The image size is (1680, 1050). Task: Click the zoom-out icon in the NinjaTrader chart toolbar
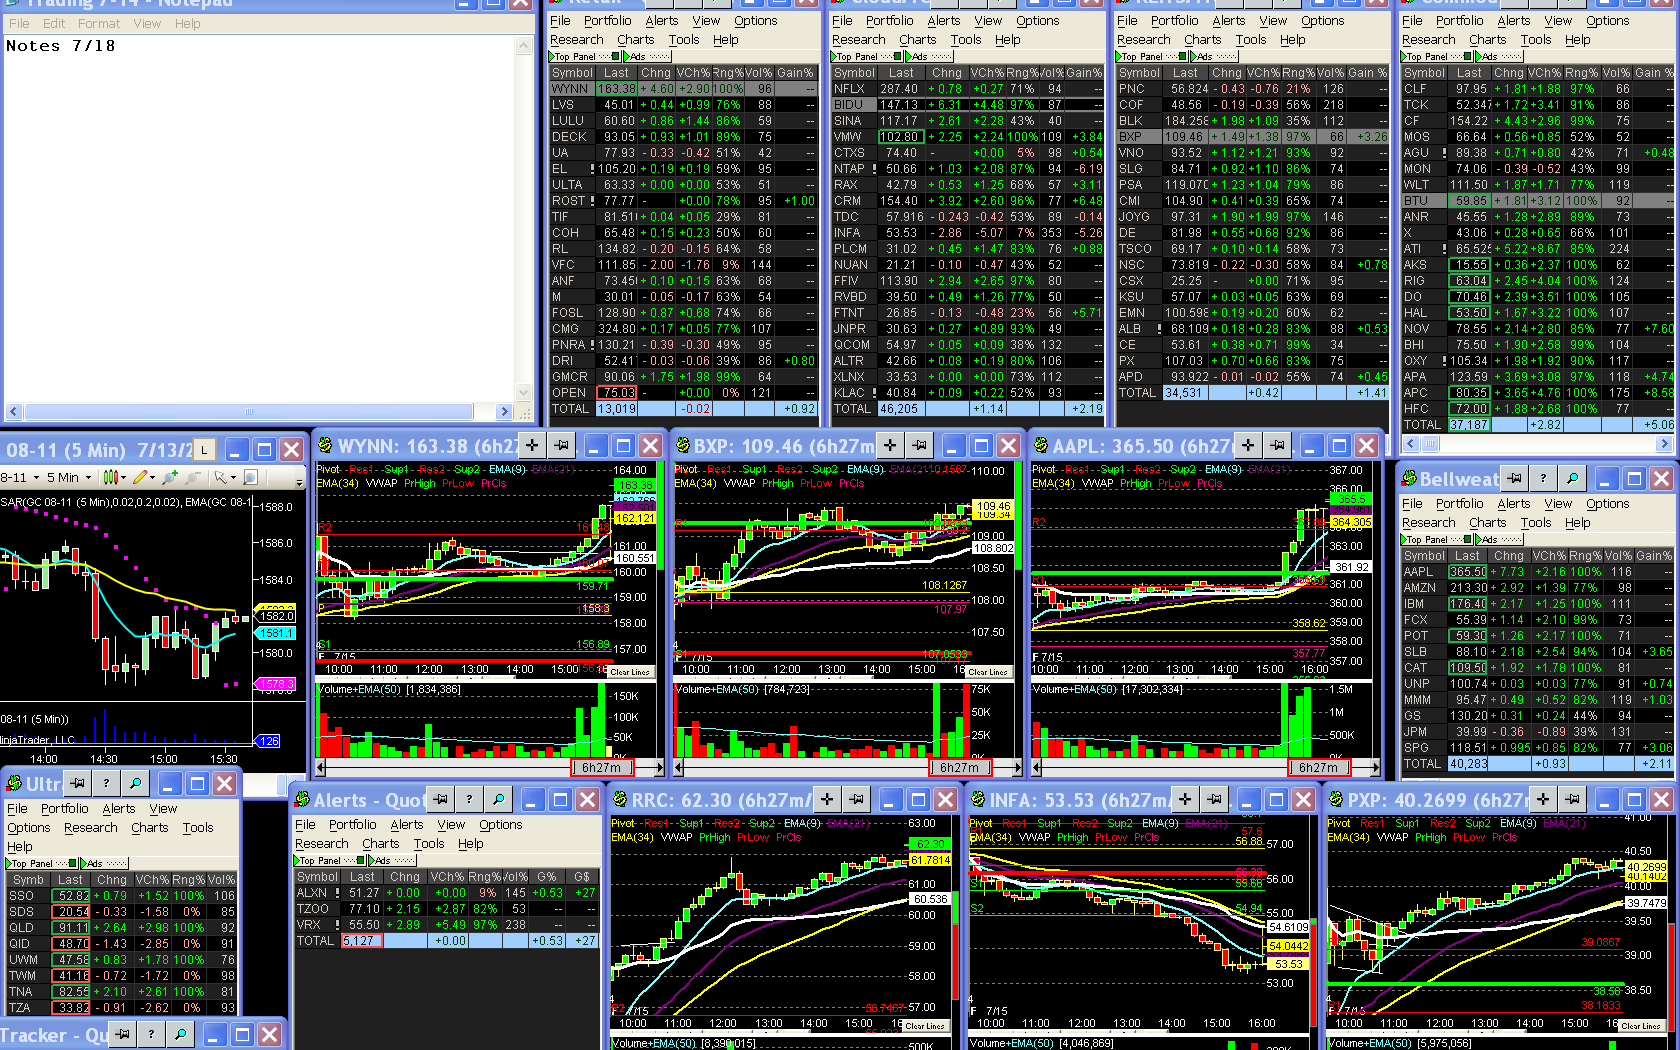[x=192, y=478]
